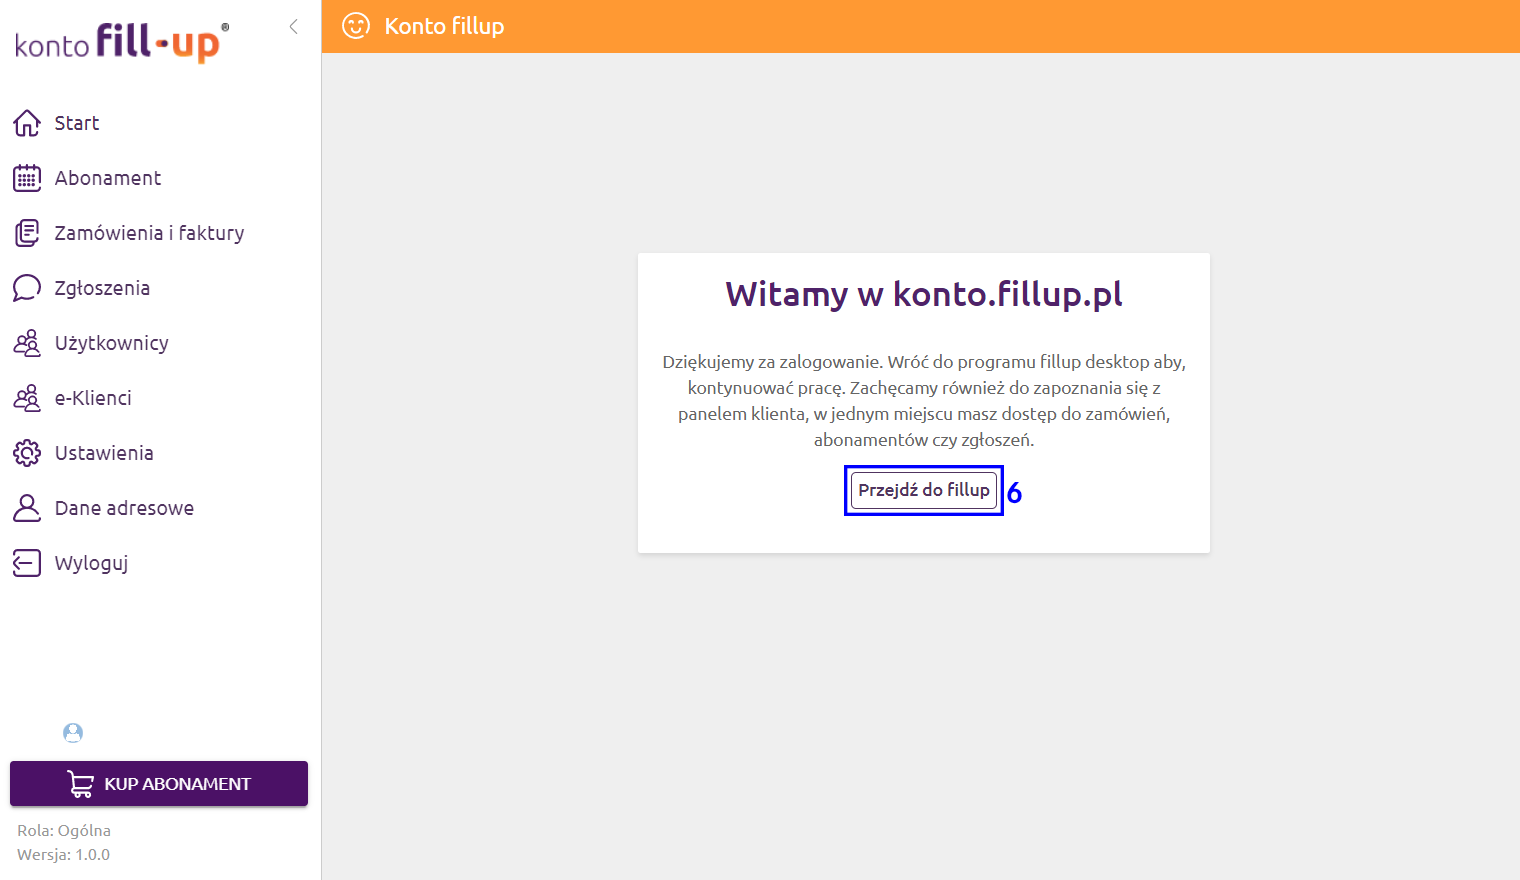
Task: Click the Start home icon
Action: (x=27, y=123)
